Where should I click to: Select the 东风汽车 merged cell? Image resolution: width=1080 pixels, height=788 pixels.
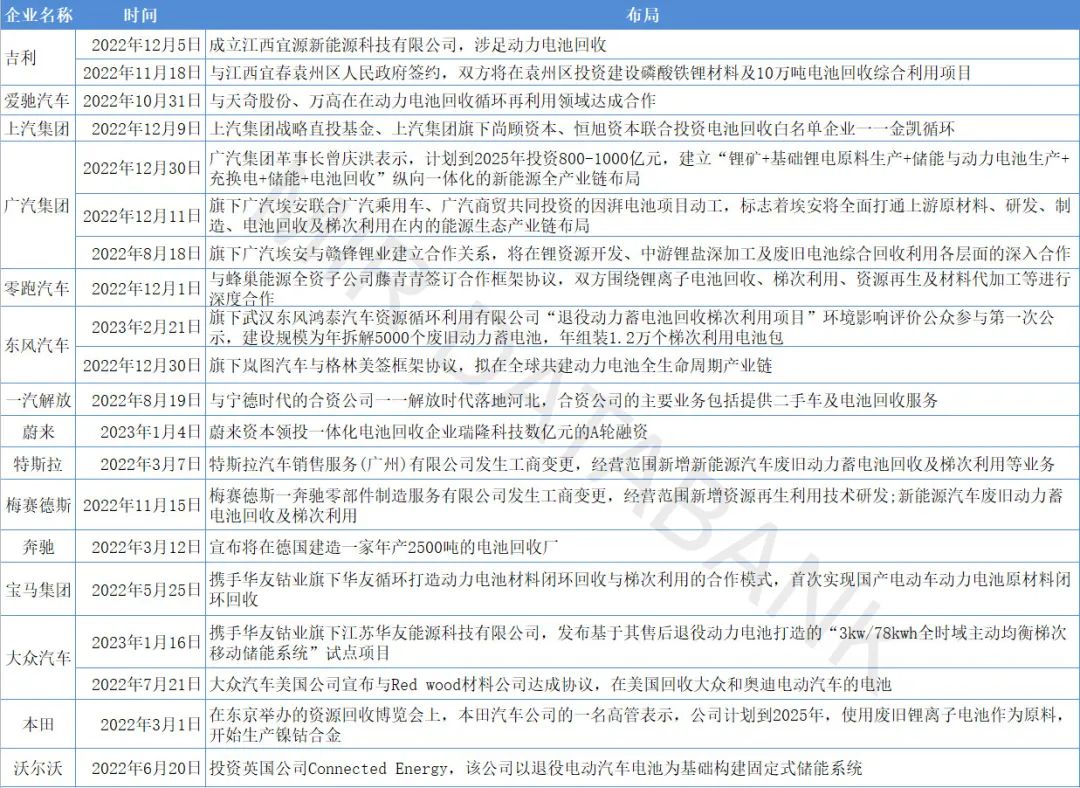pos(38,345)
